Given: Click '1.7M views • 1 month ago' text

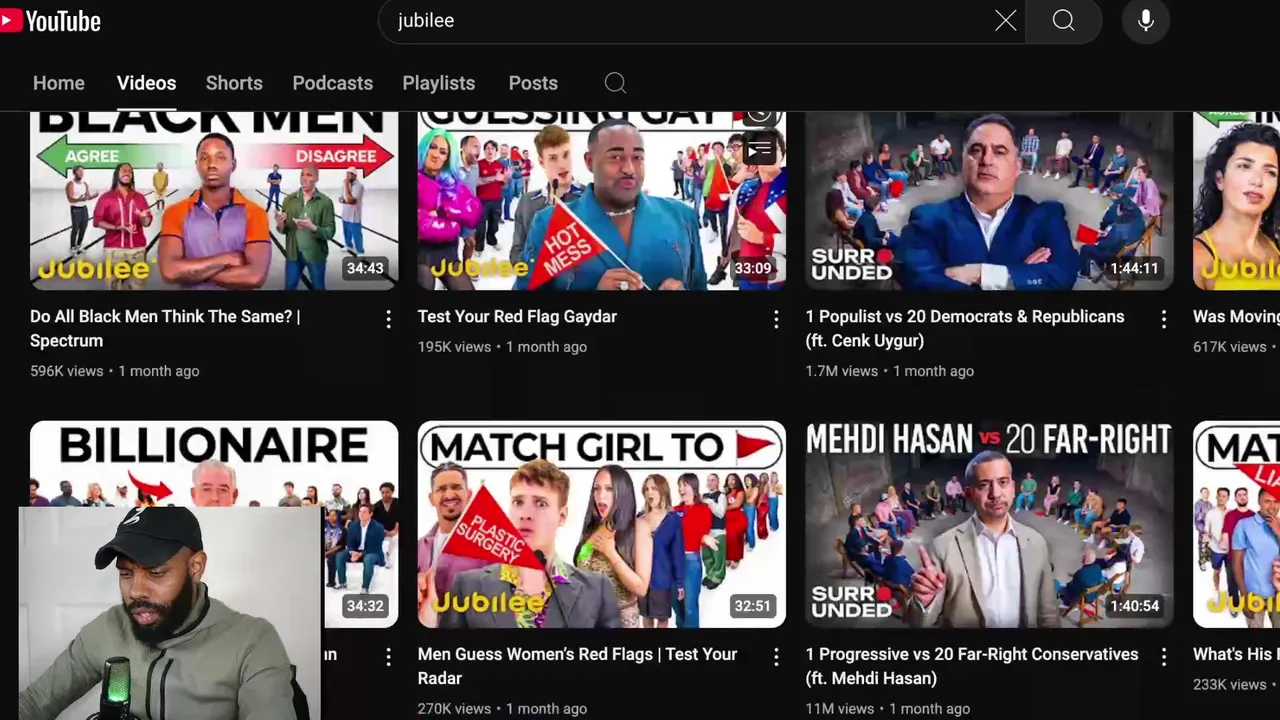Looking at the screenshot, I should [890, 371].
